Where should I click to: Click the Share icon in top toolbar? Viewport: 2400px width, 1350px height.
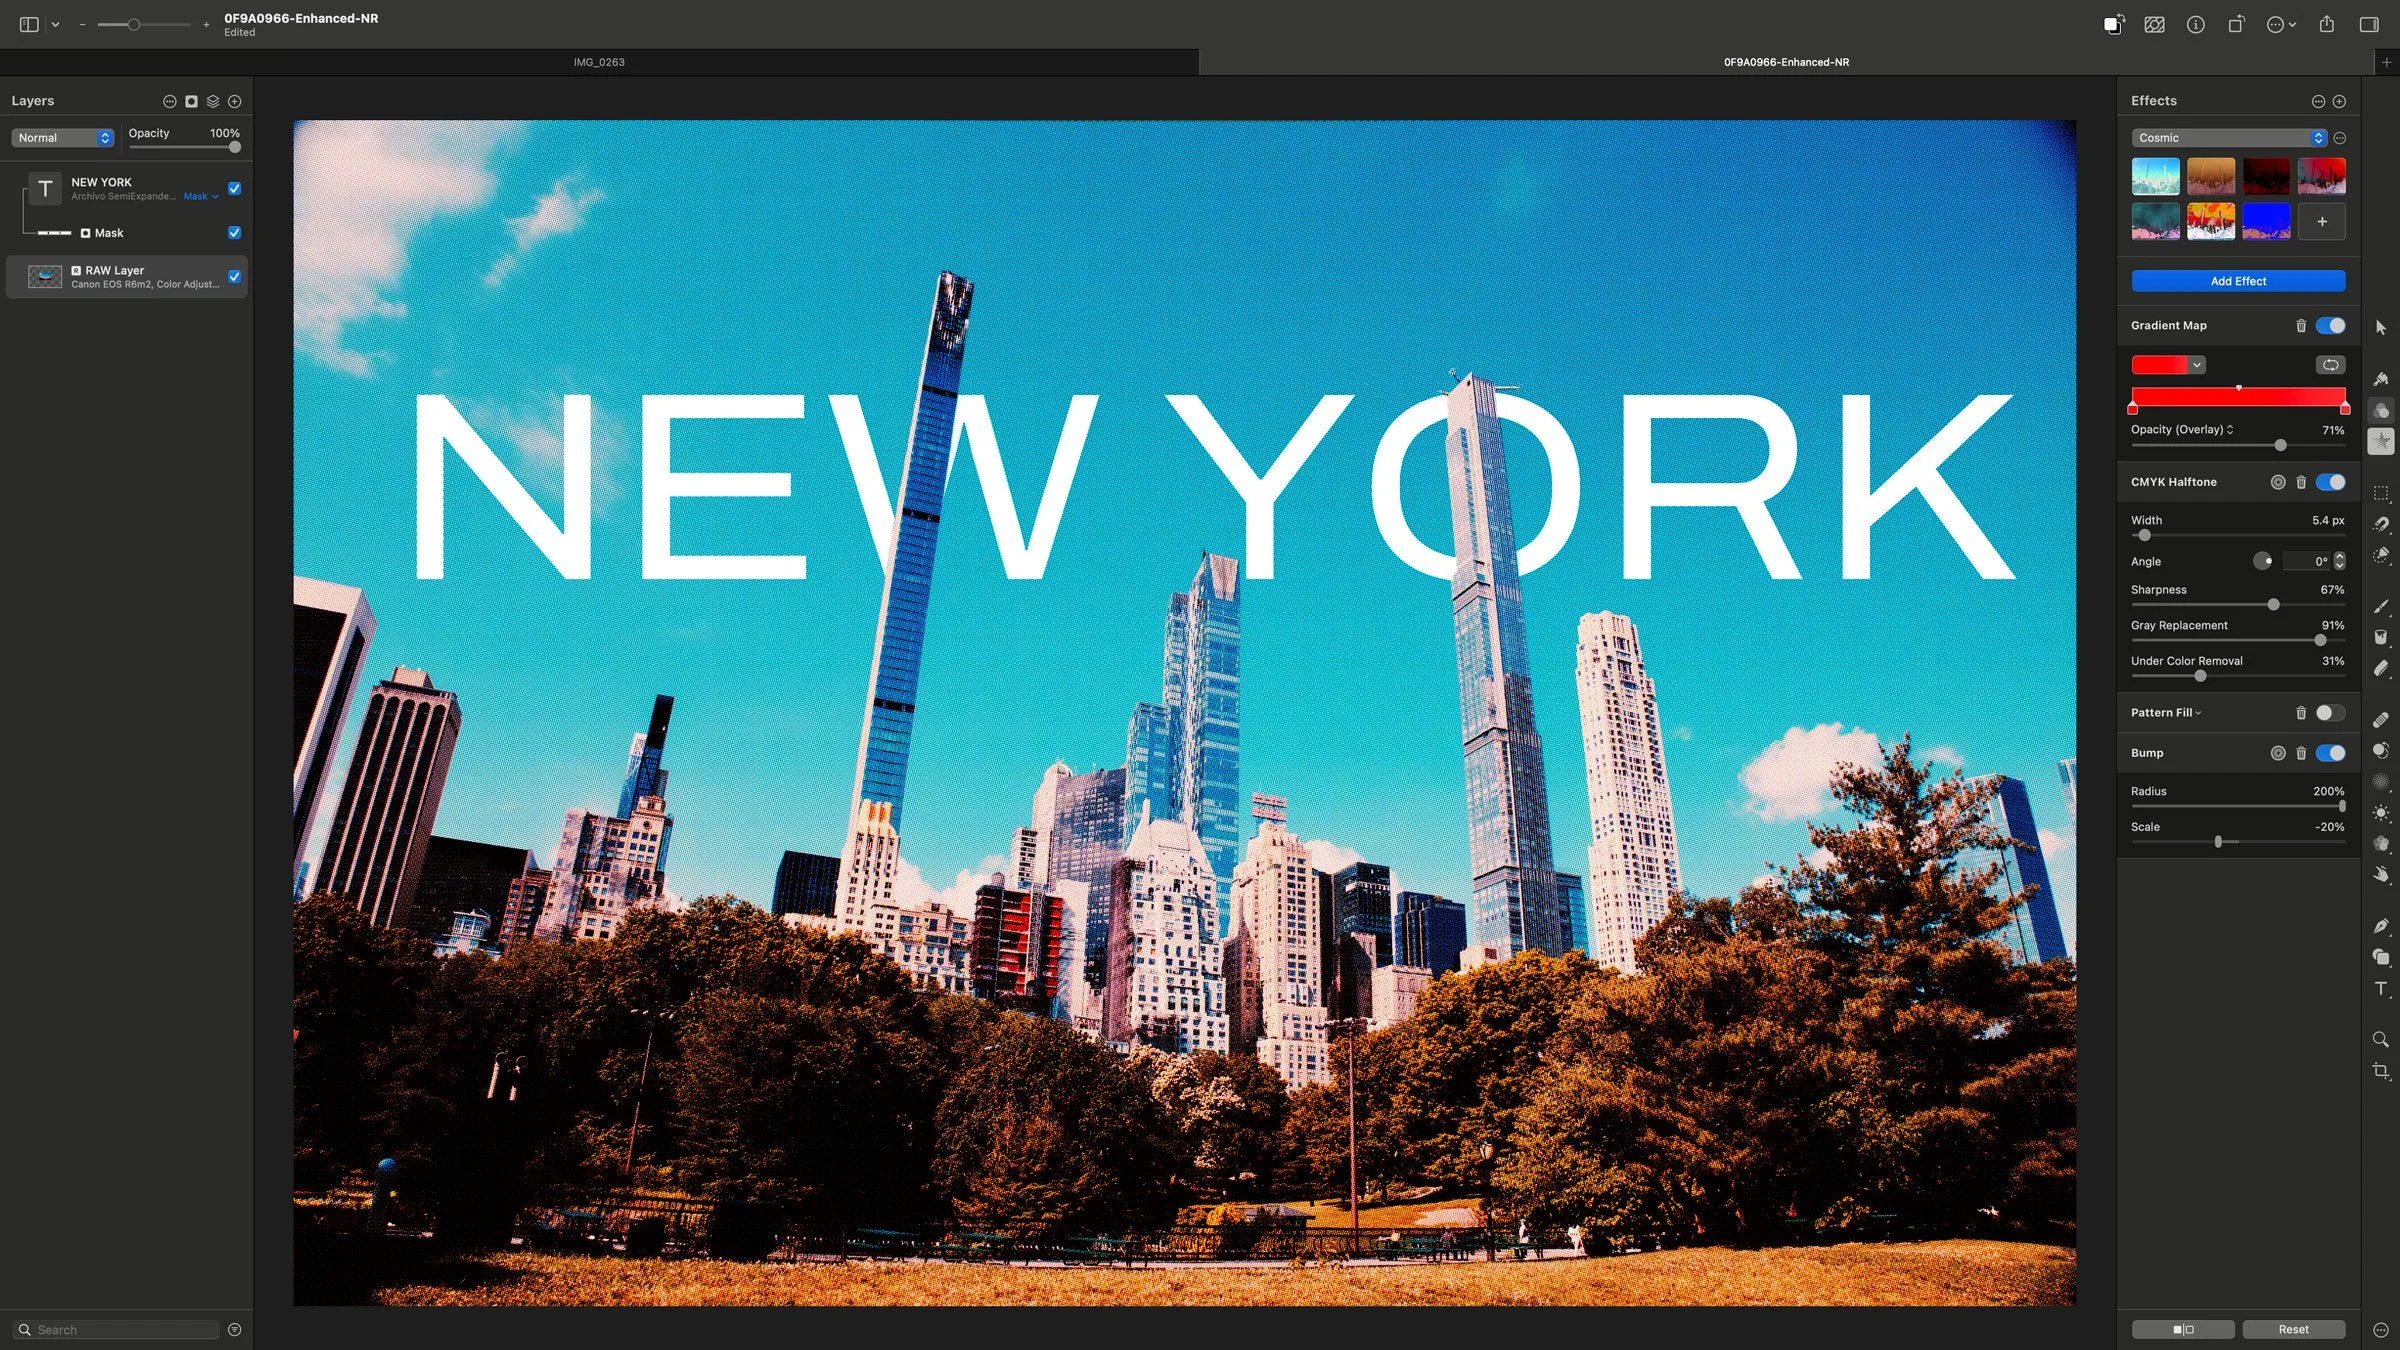(x=2327, y=25)
